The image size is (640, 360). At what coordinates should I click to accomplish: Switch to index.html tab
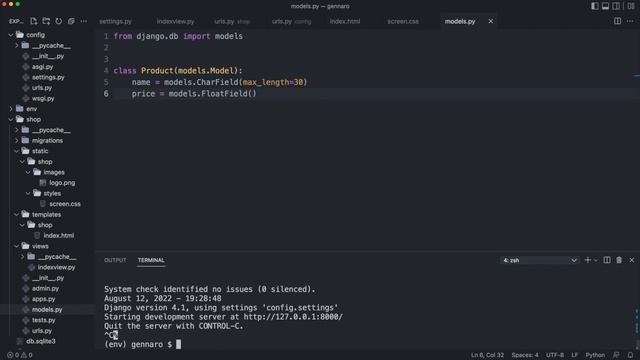tap(345, 21)
